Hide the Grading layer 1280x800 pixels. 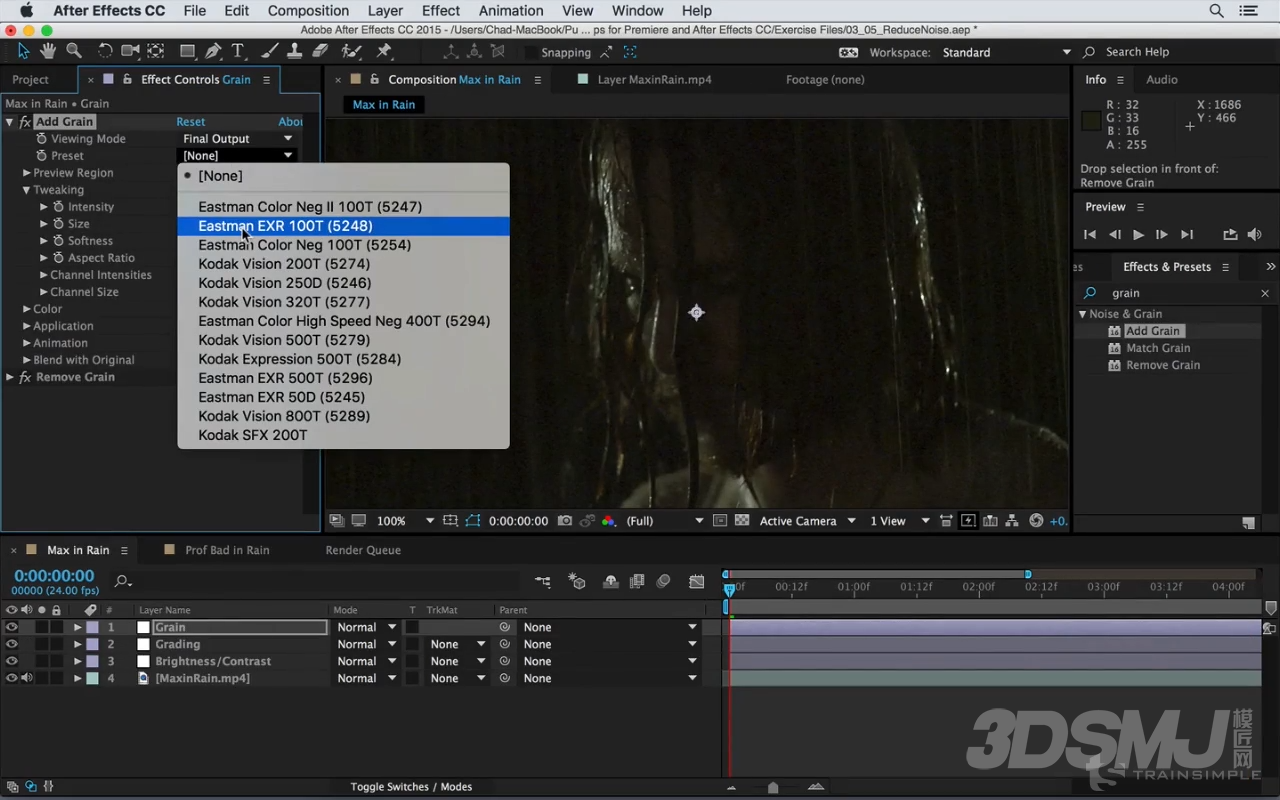12,645
